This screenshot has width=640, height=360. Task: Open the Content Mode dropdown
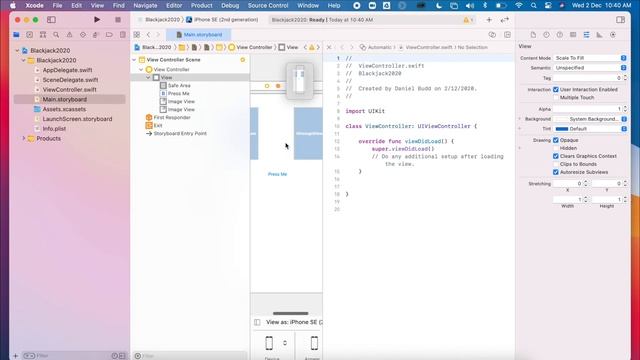[590, 58]
